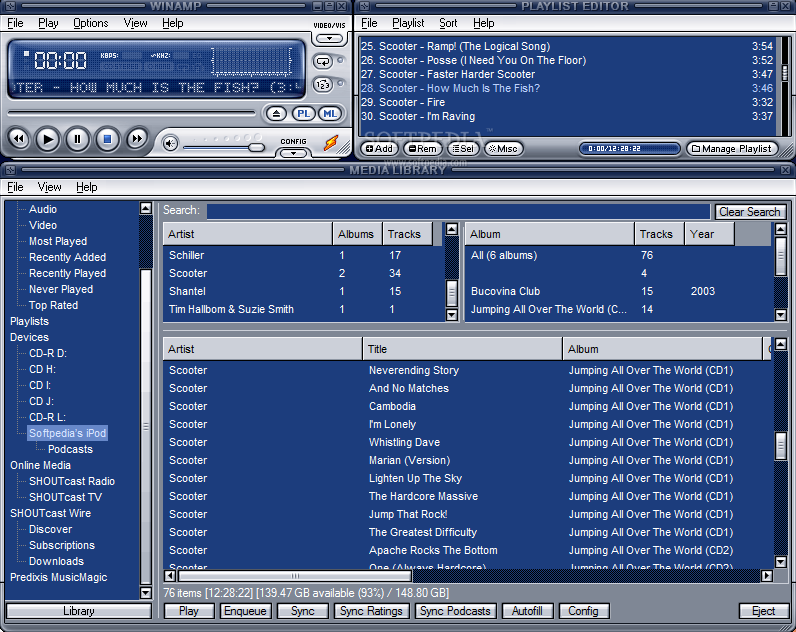Click the Add button in playlist
Image resolution: width=796 pixels, height=632 pixels.
click(379, 149)
